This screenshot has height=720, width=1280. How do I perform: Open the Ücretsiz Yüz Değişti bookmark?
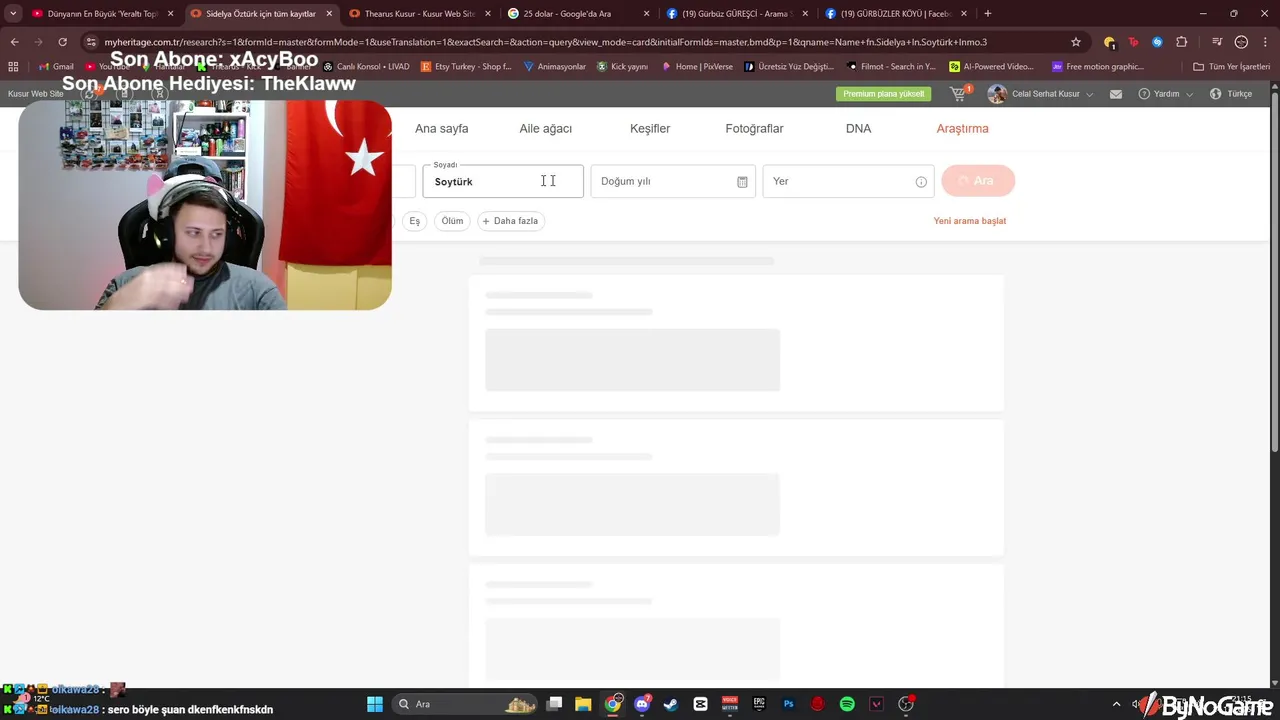tap(789, 67)
